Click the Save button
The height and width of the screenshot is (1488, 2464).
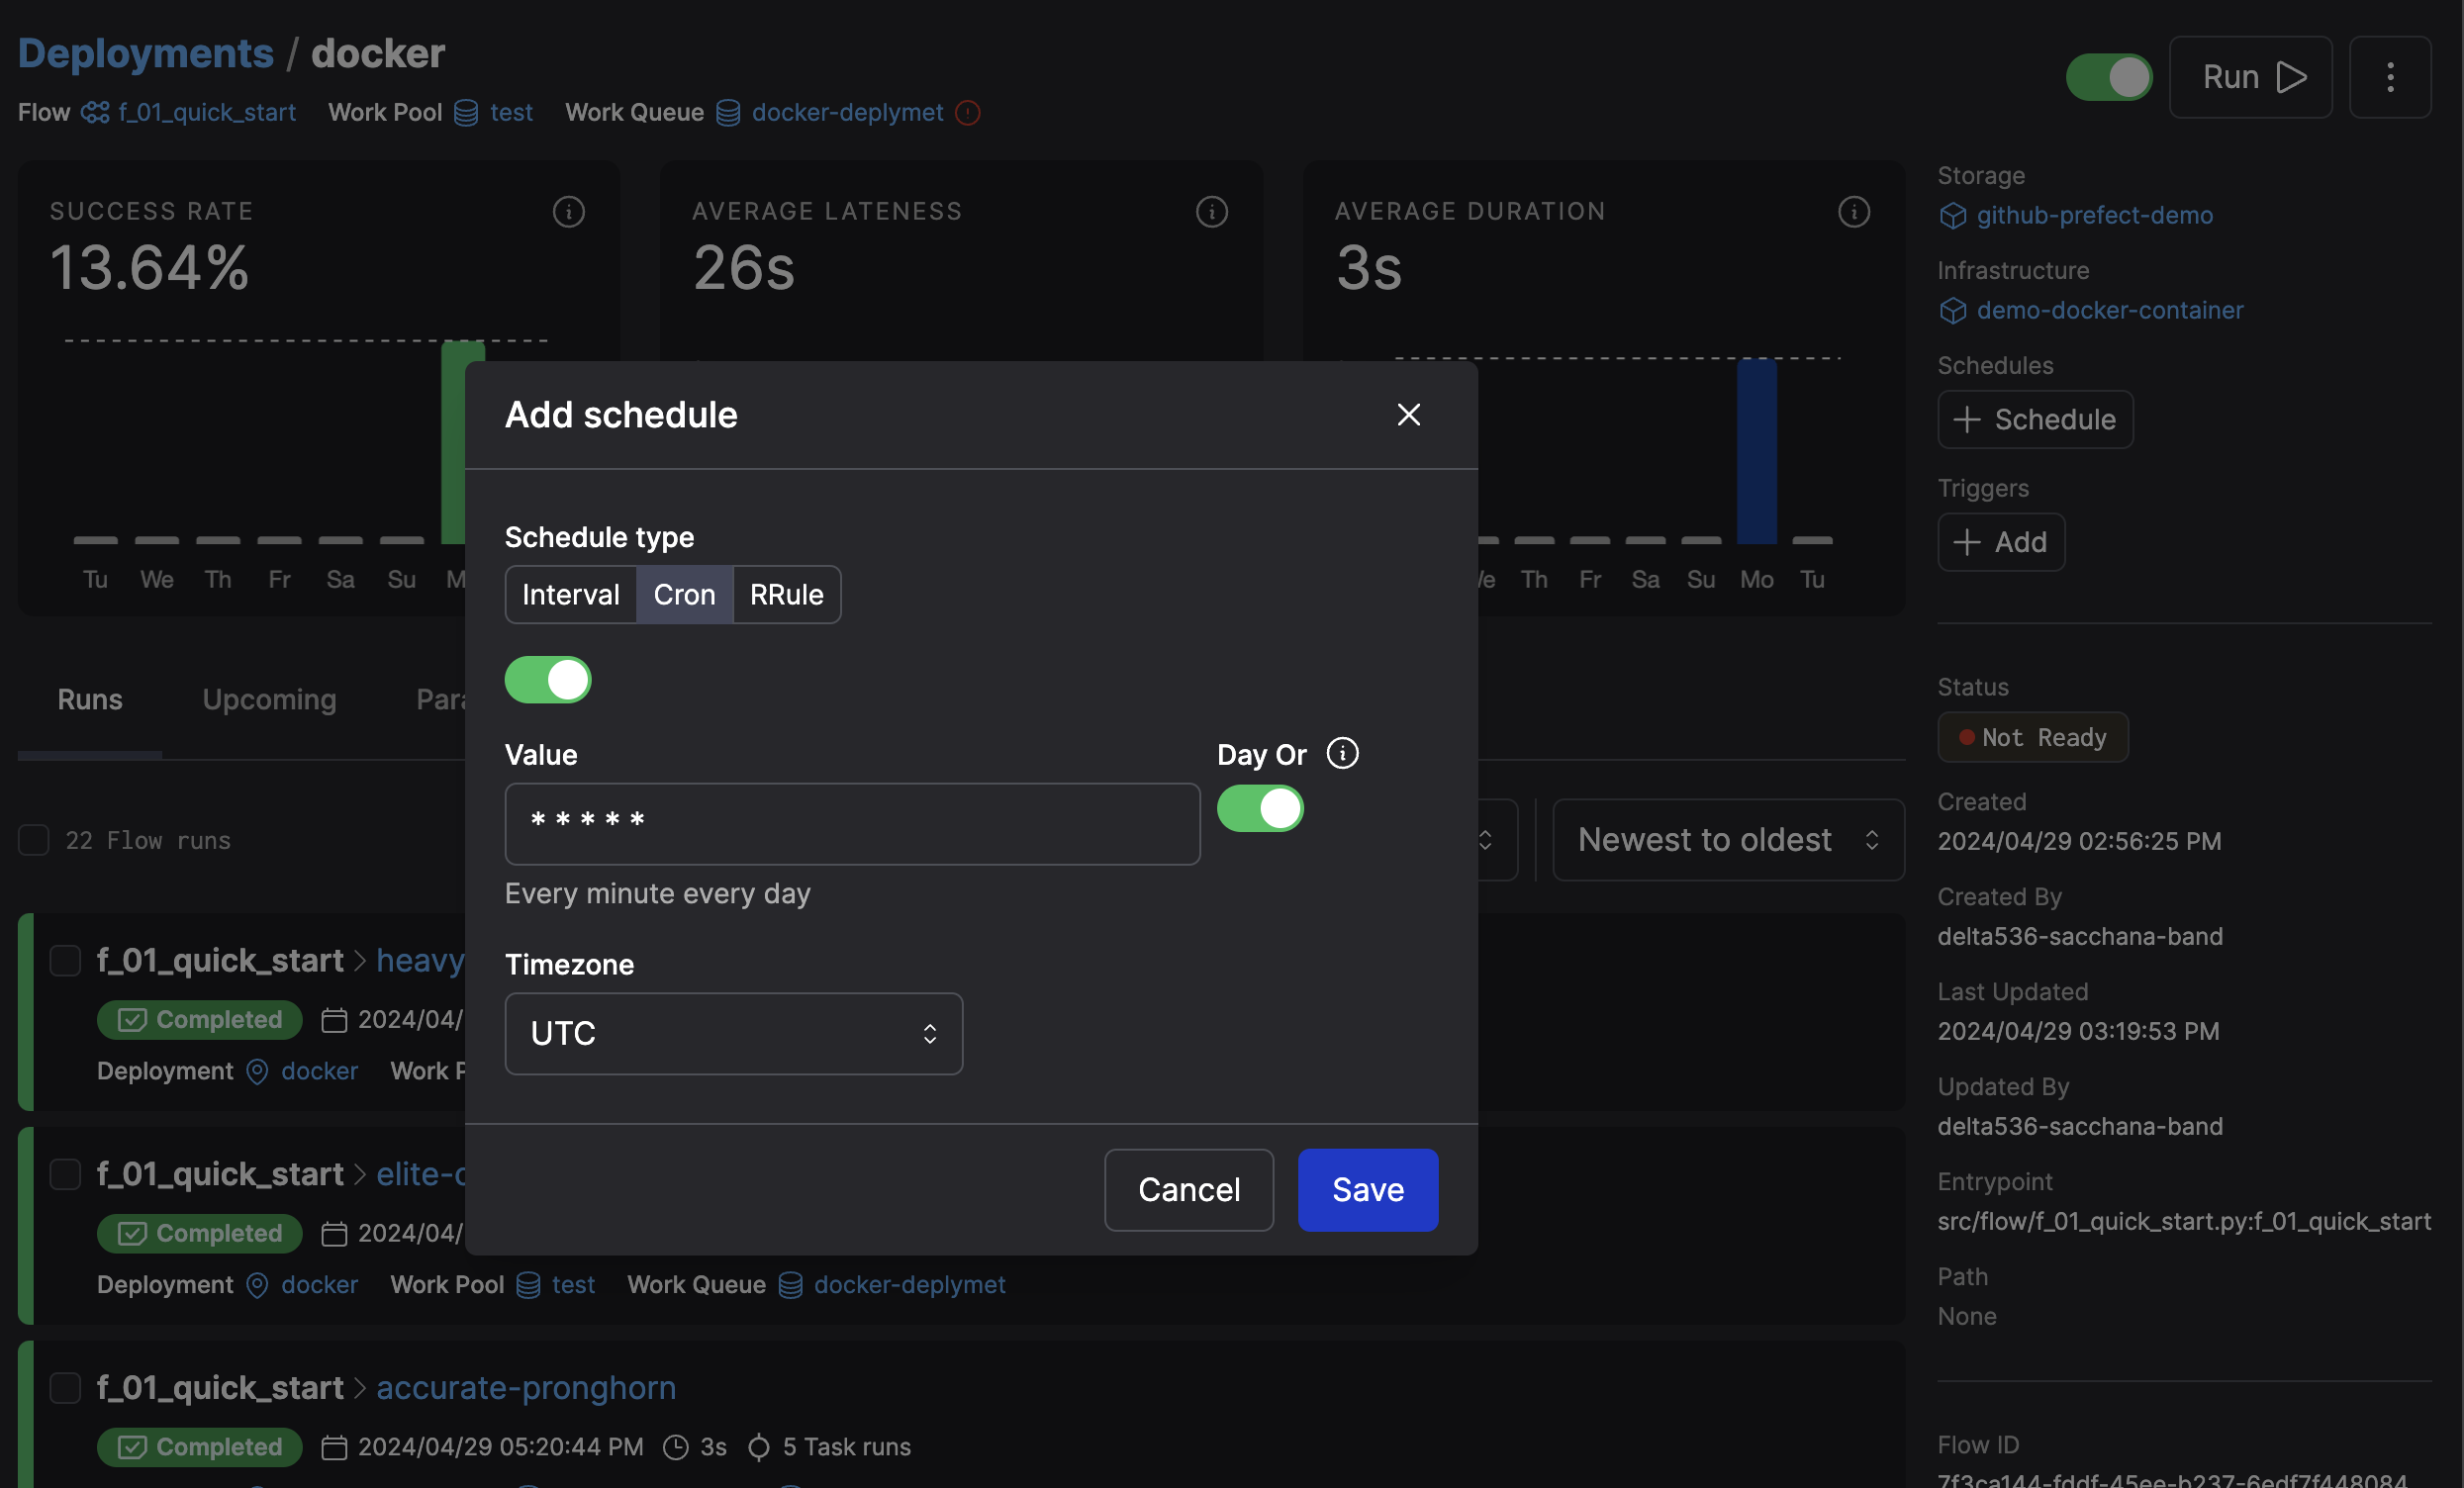(1367, 1189)
